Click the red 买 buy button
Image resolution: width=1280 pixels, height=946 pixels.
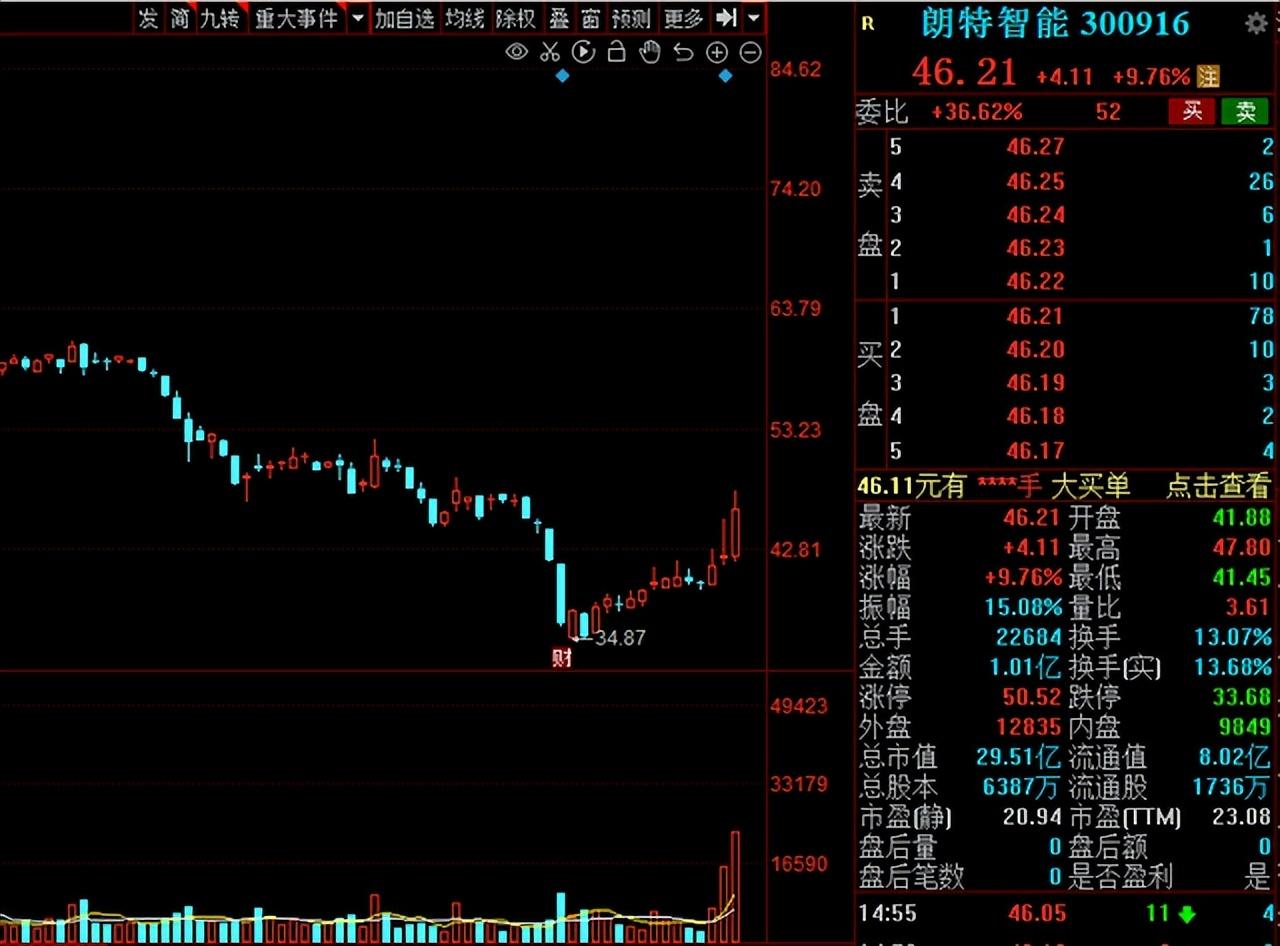pos(1192,112)
